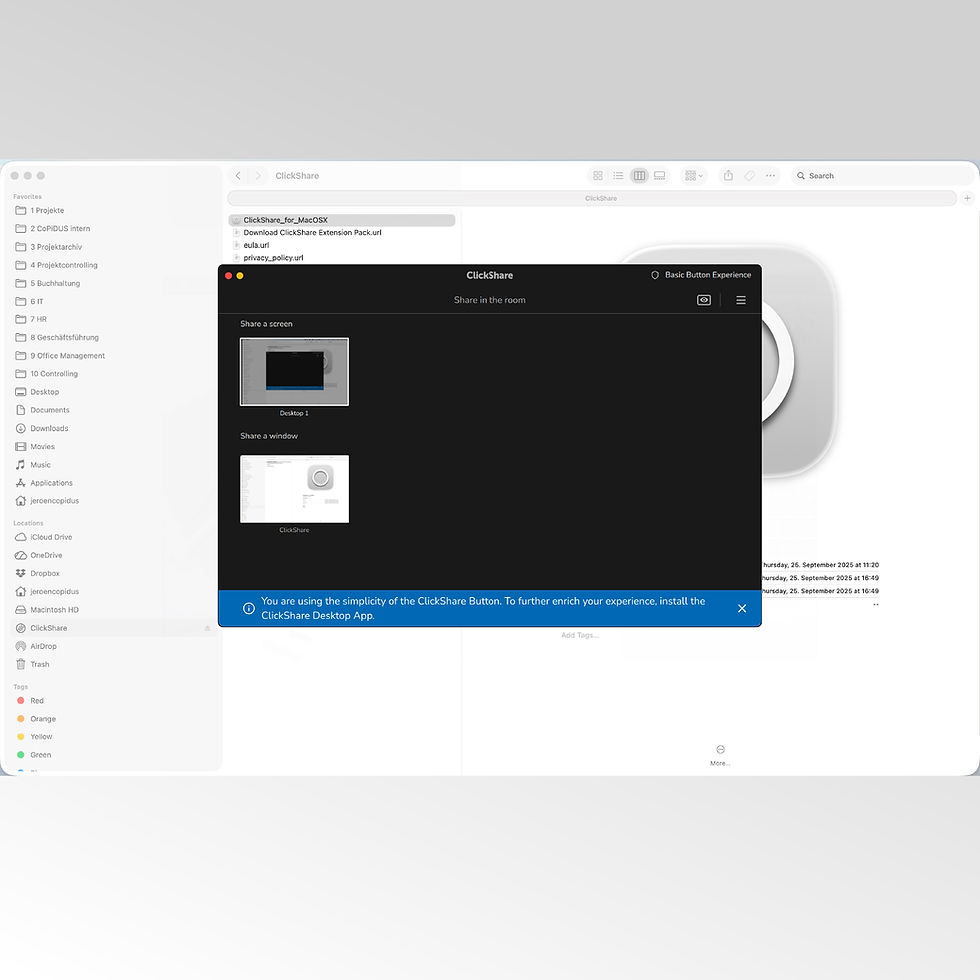Switch Finder to column view
Screen dimensions: 980x980
pyautogui.click(x=639, y=176)
